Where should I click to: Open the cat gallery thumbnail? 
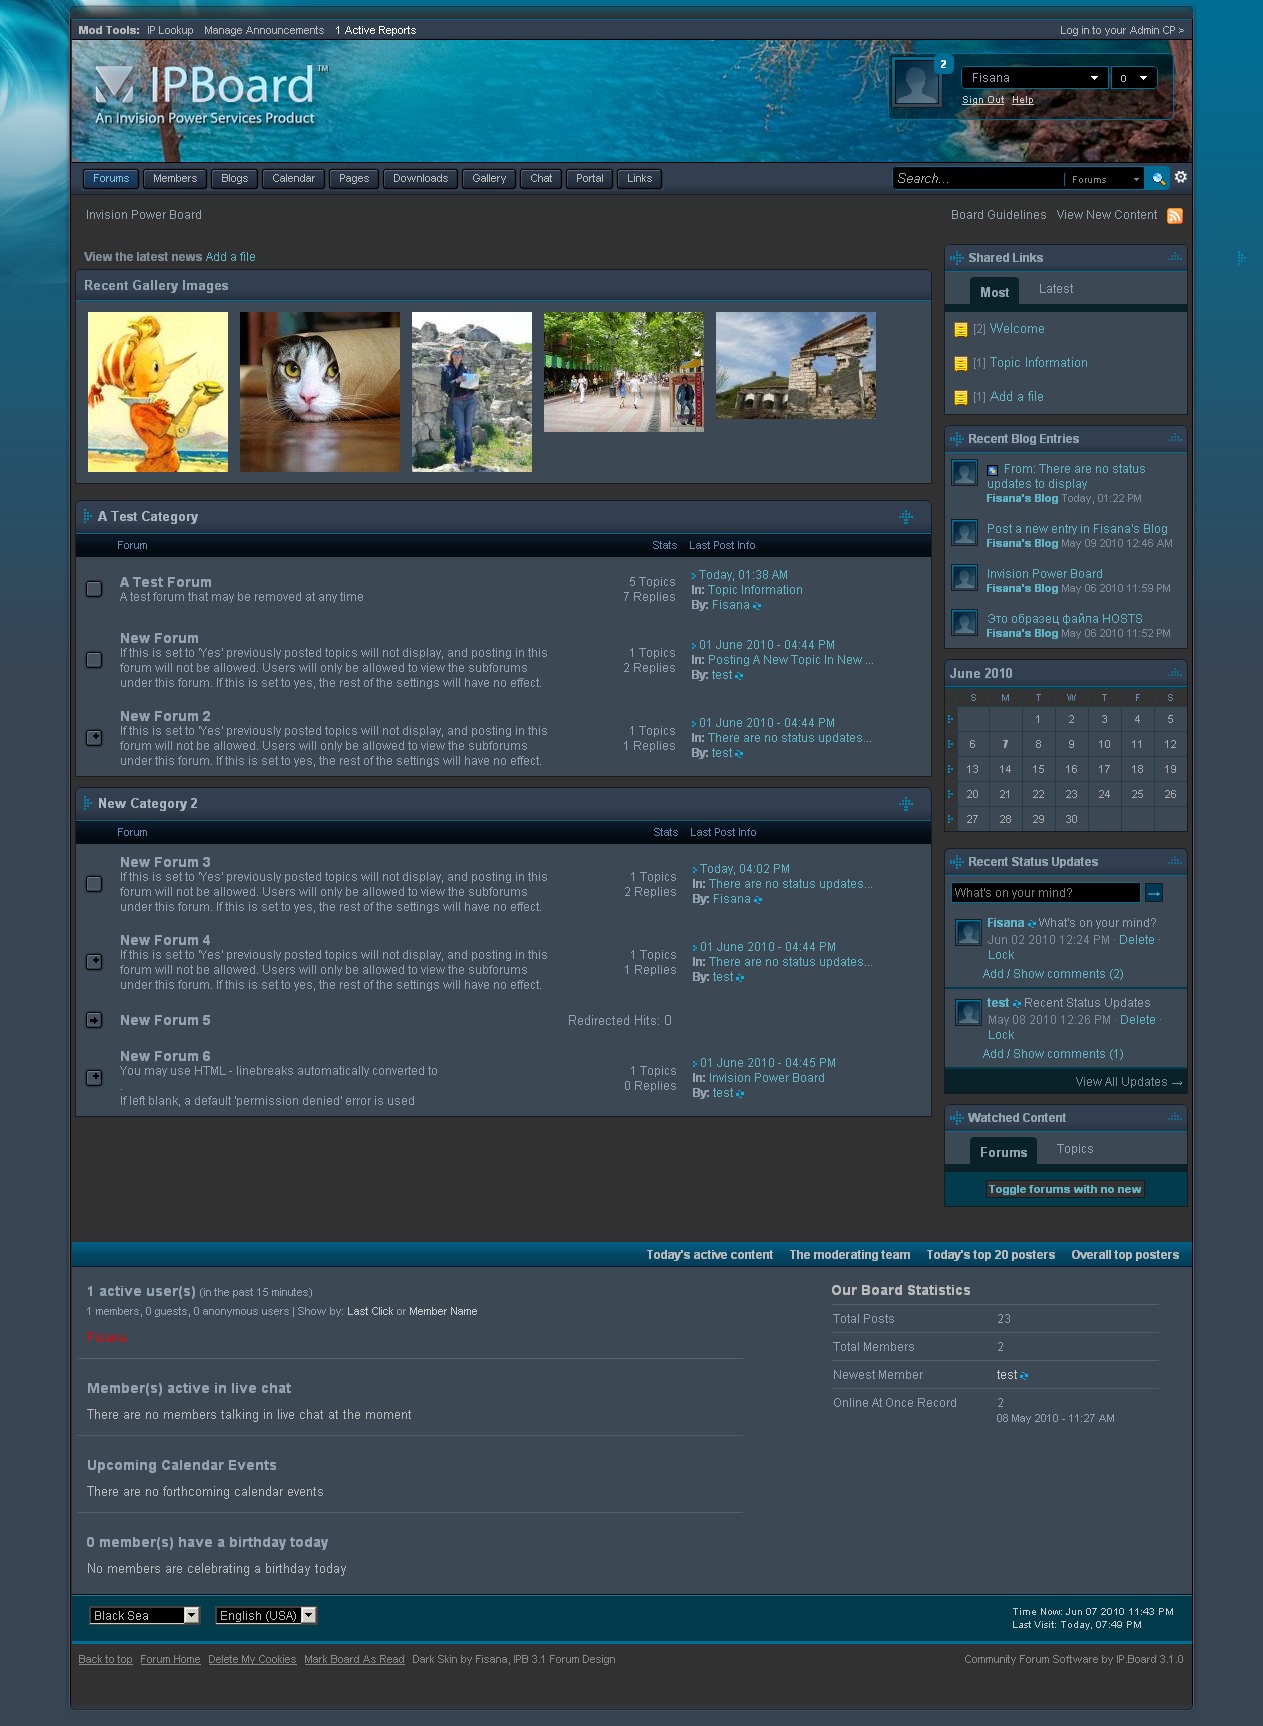click(x=320, y=391)
